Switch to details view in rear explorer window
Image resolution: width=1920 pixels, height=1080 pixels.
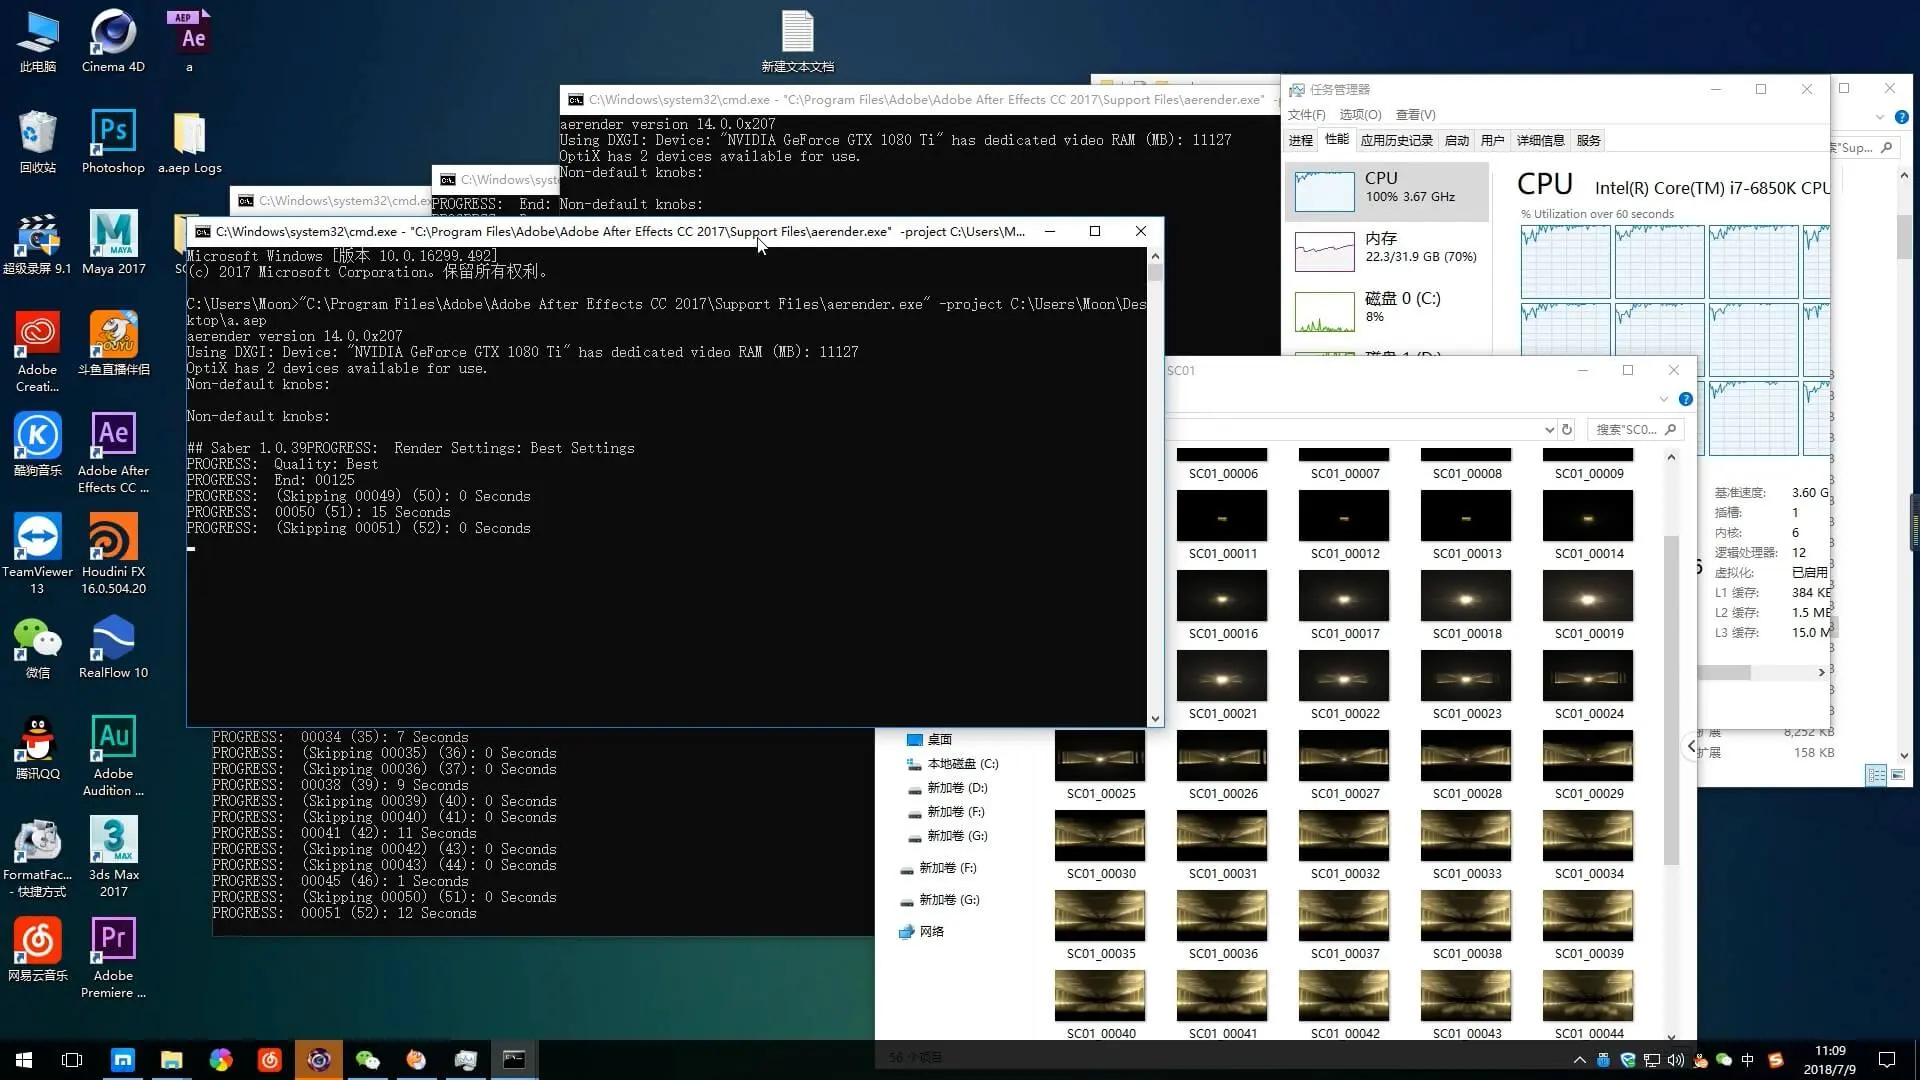point(1876,775)
